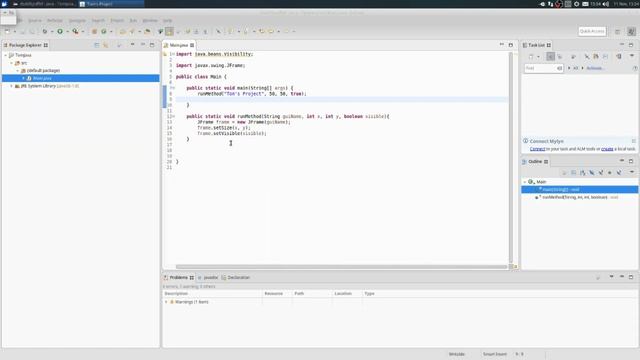Image resolution: width=640 pixels, height=360 pixels.
Task: Click the Run (green play) toolbar icon
Action: coord(60,31)
